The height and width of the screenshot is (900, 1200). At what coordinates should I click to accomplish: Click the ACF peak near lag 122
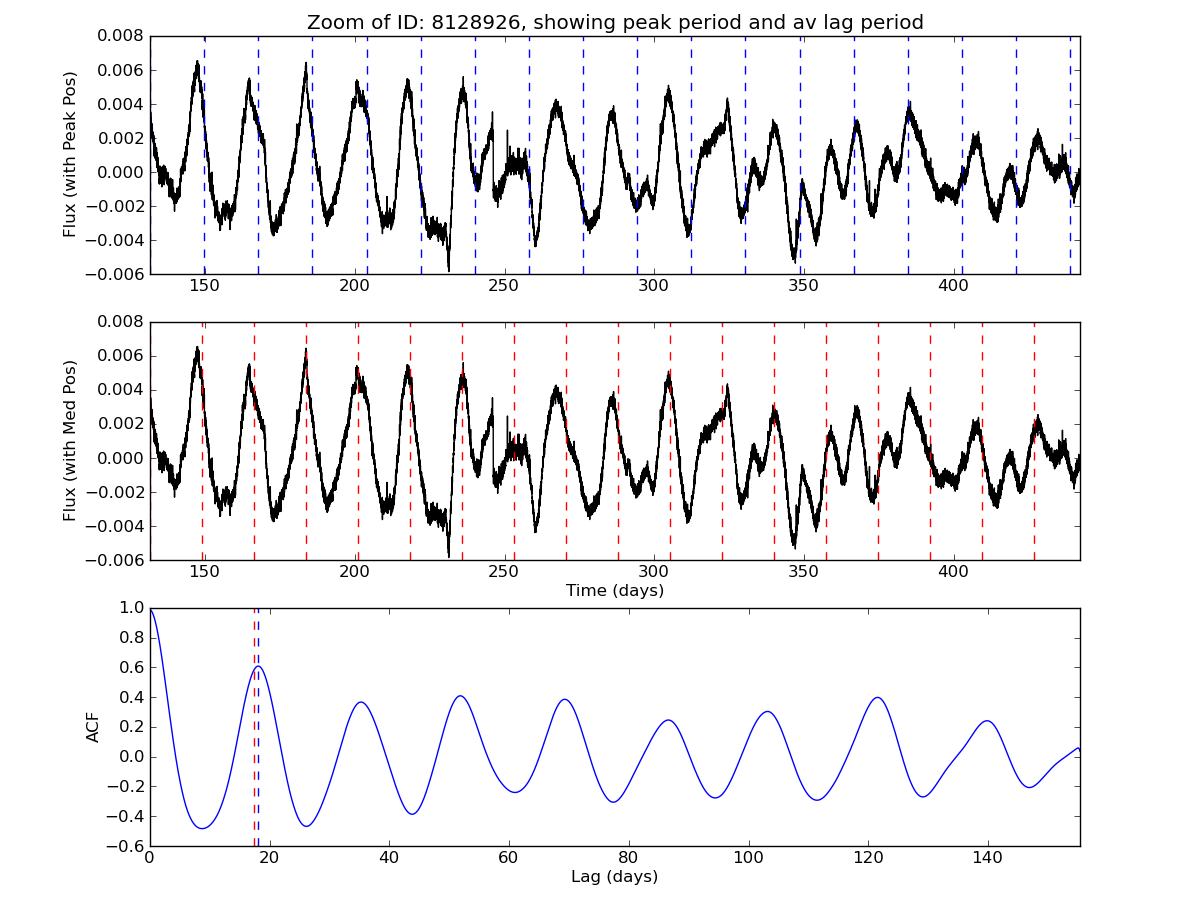tap(877, 697)
